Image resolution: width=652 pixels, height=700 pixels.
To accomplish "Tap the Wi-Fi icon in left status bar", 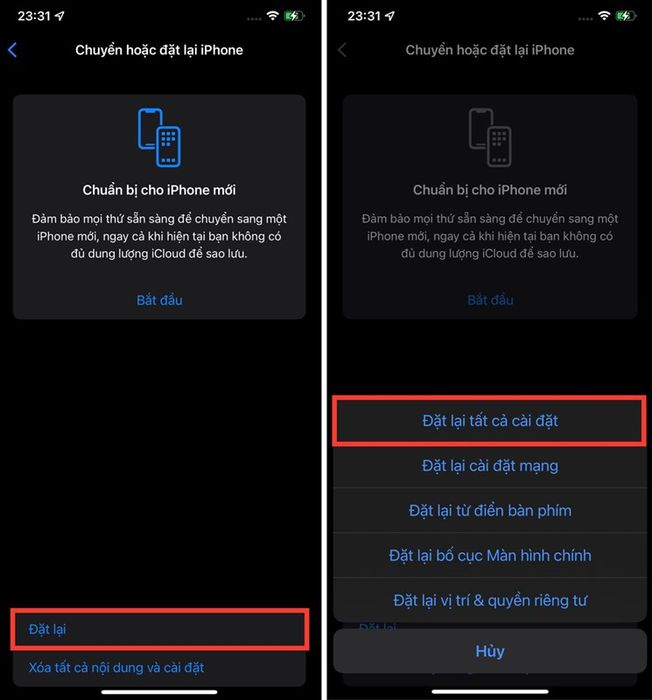I will pos(272,16).
